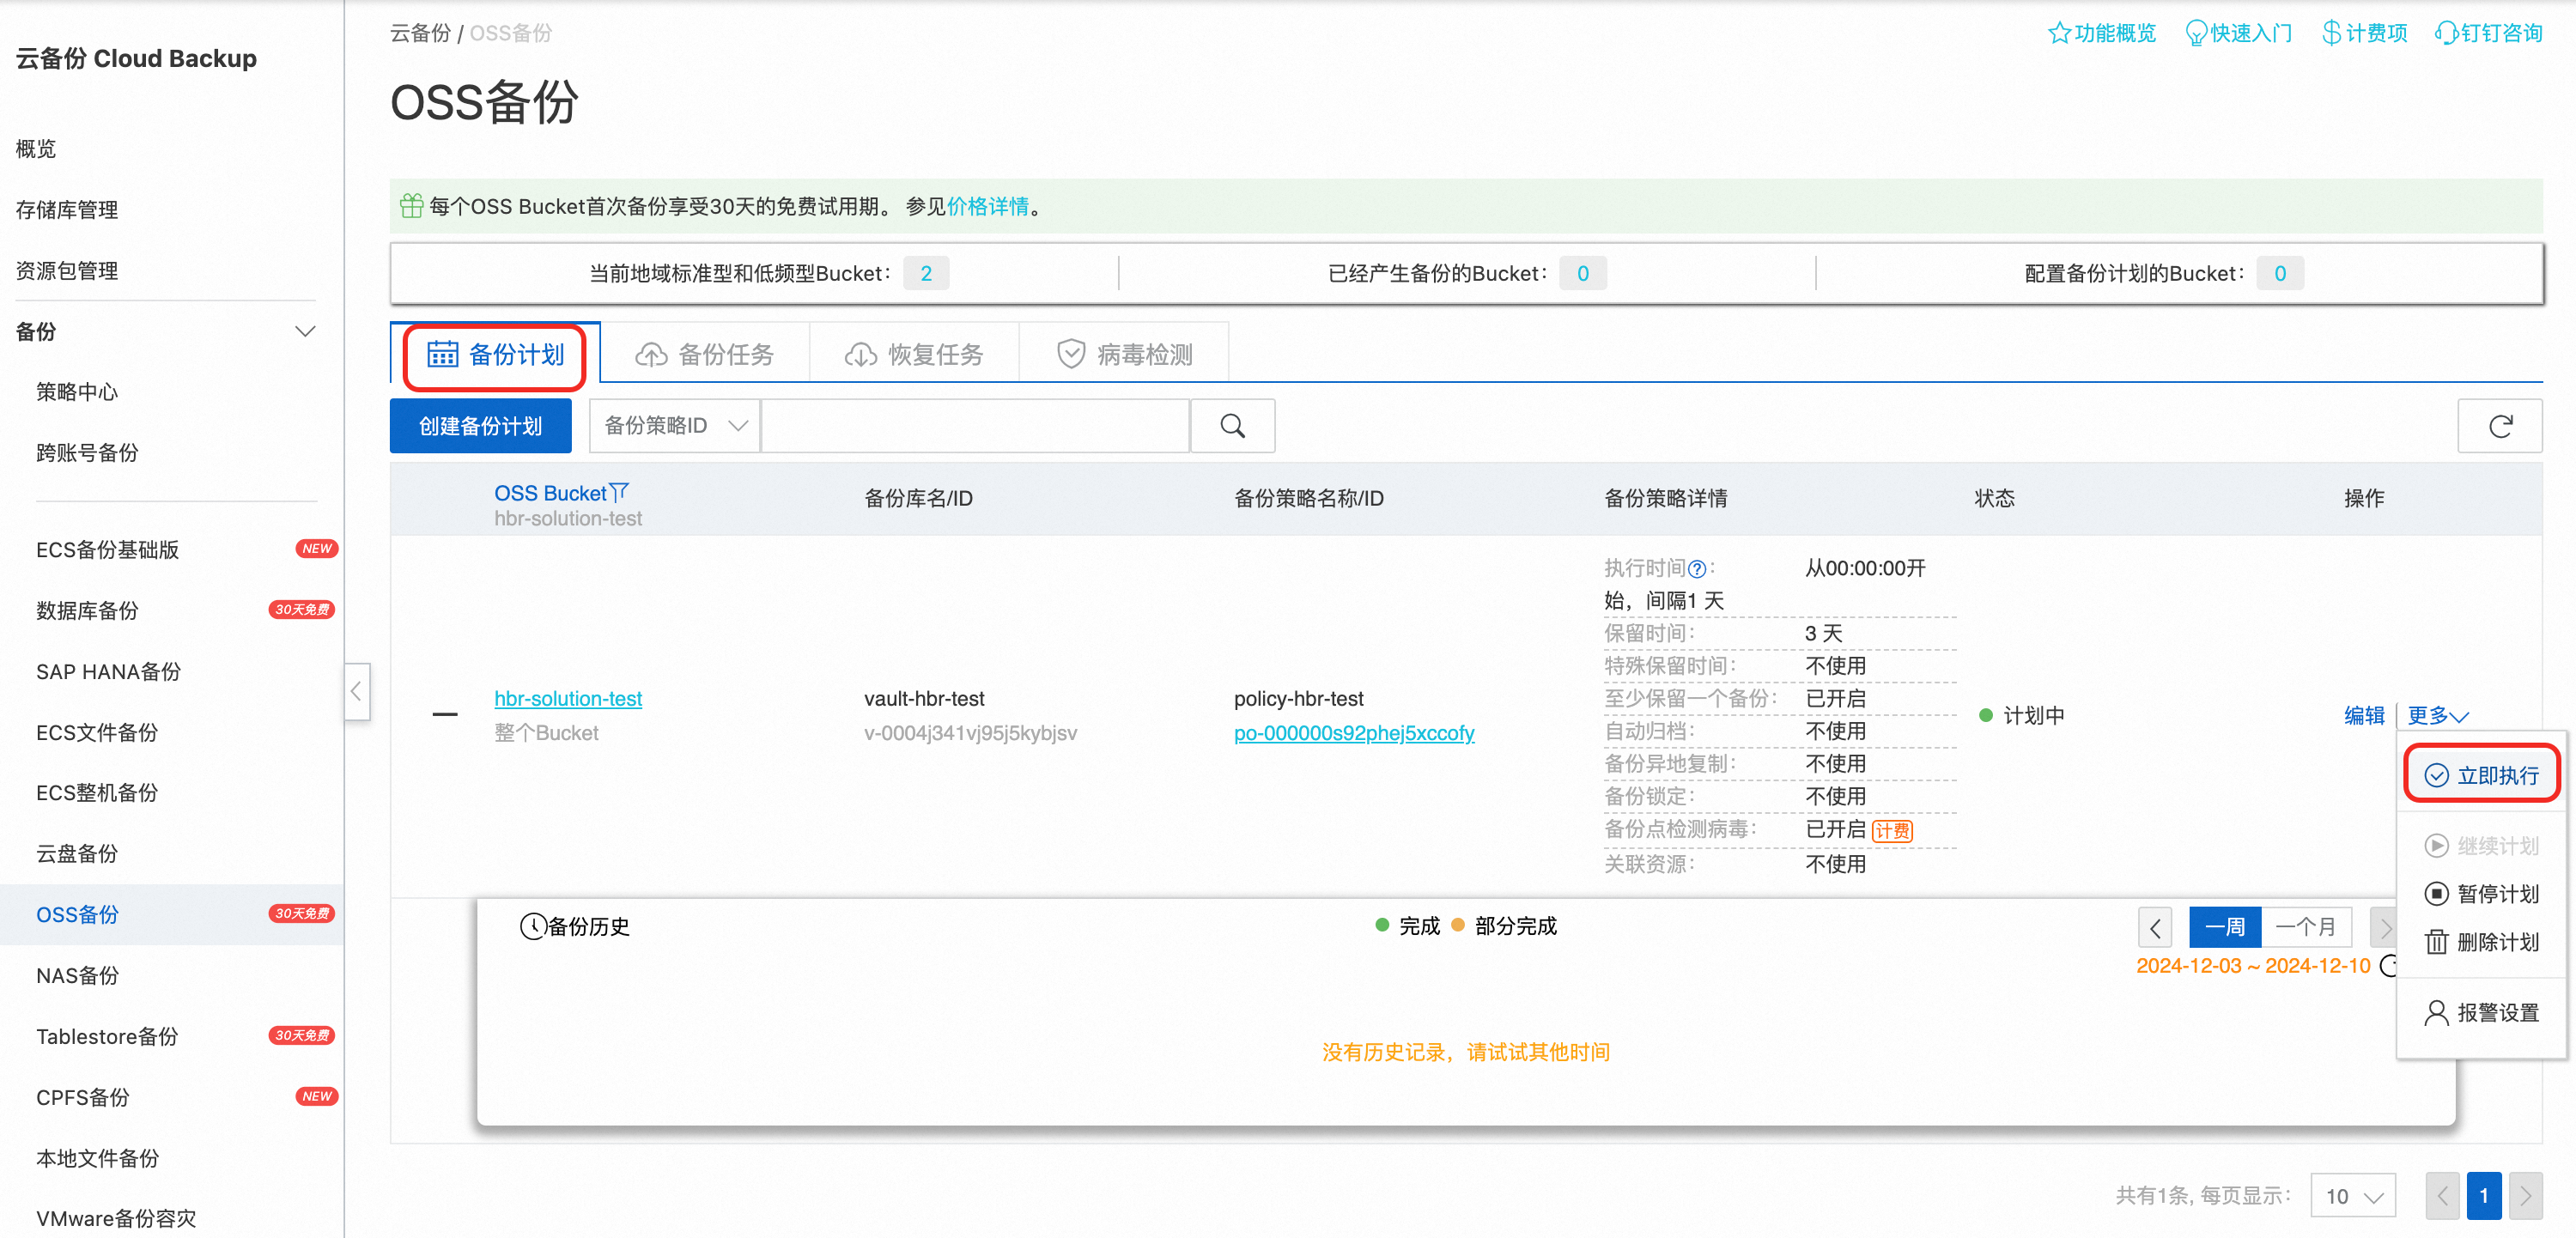Collapse the hbr-solution-test row with minus toggle
The image size is (2576, 1238).
(445, 714)
